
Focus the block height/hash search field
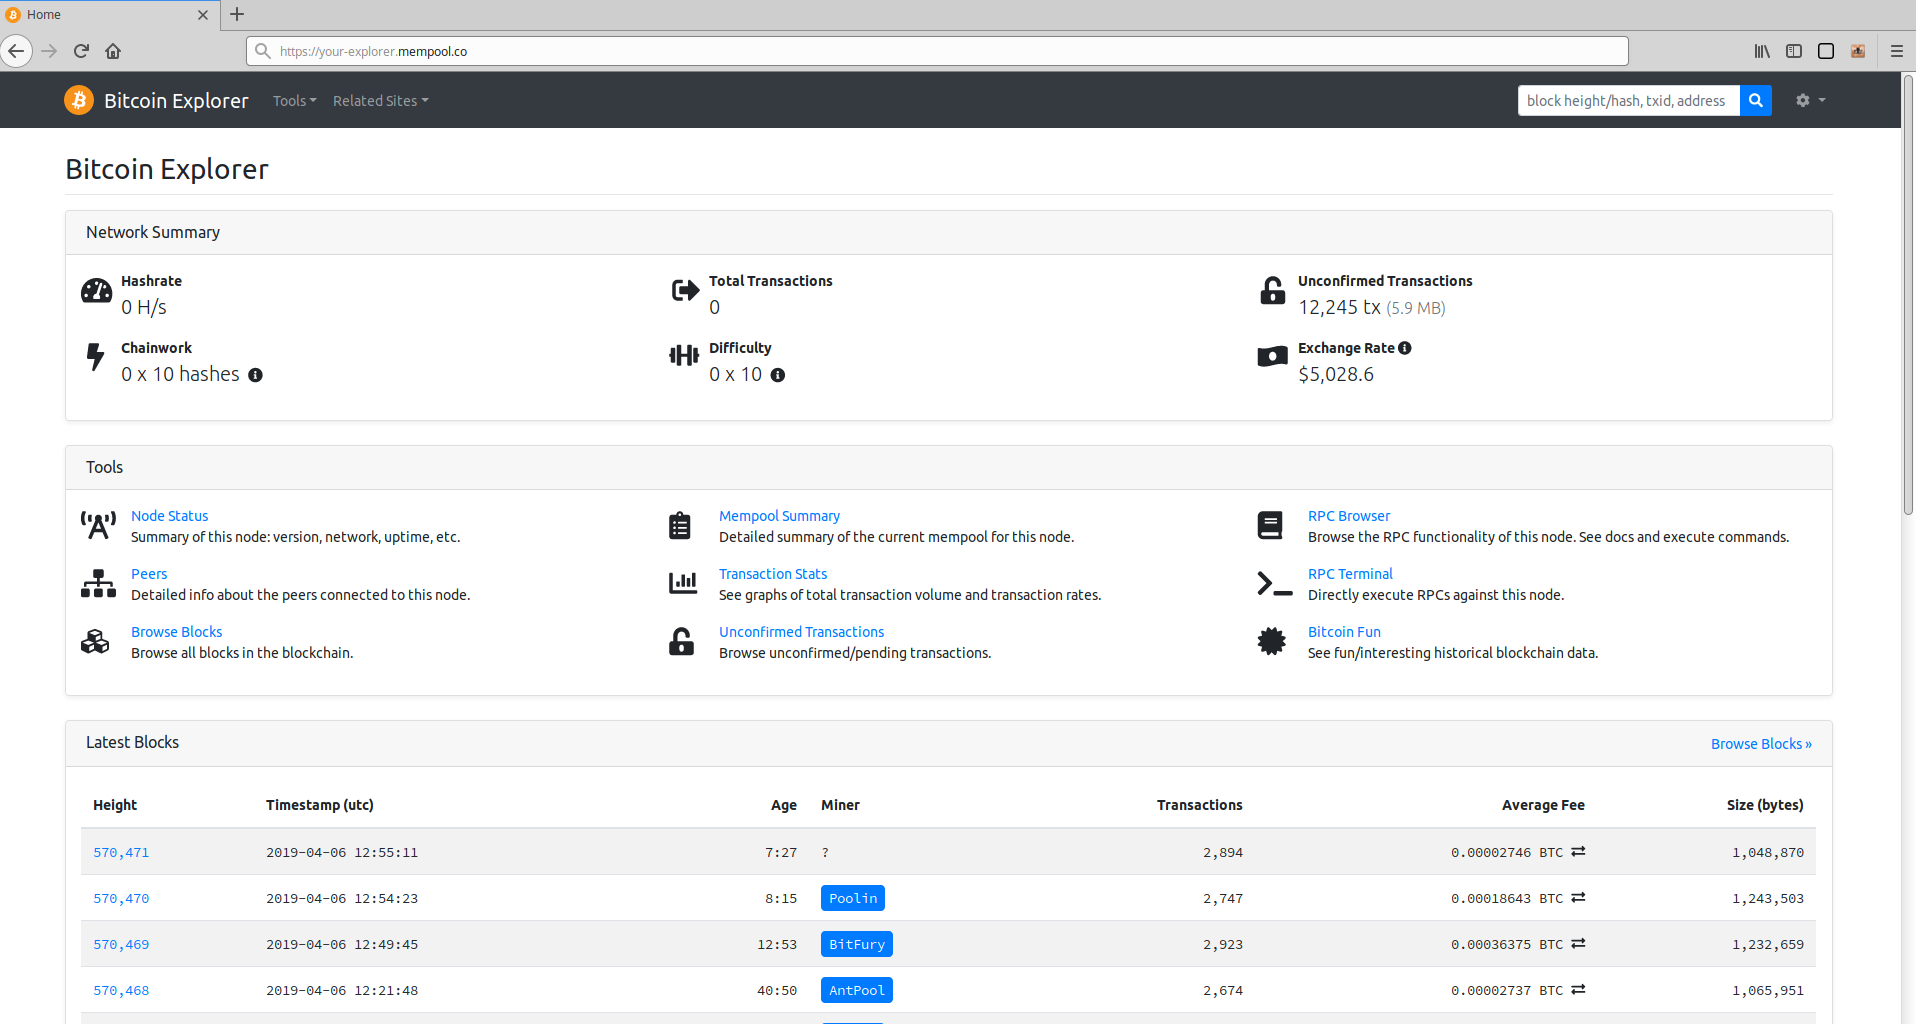point(1629,100)
